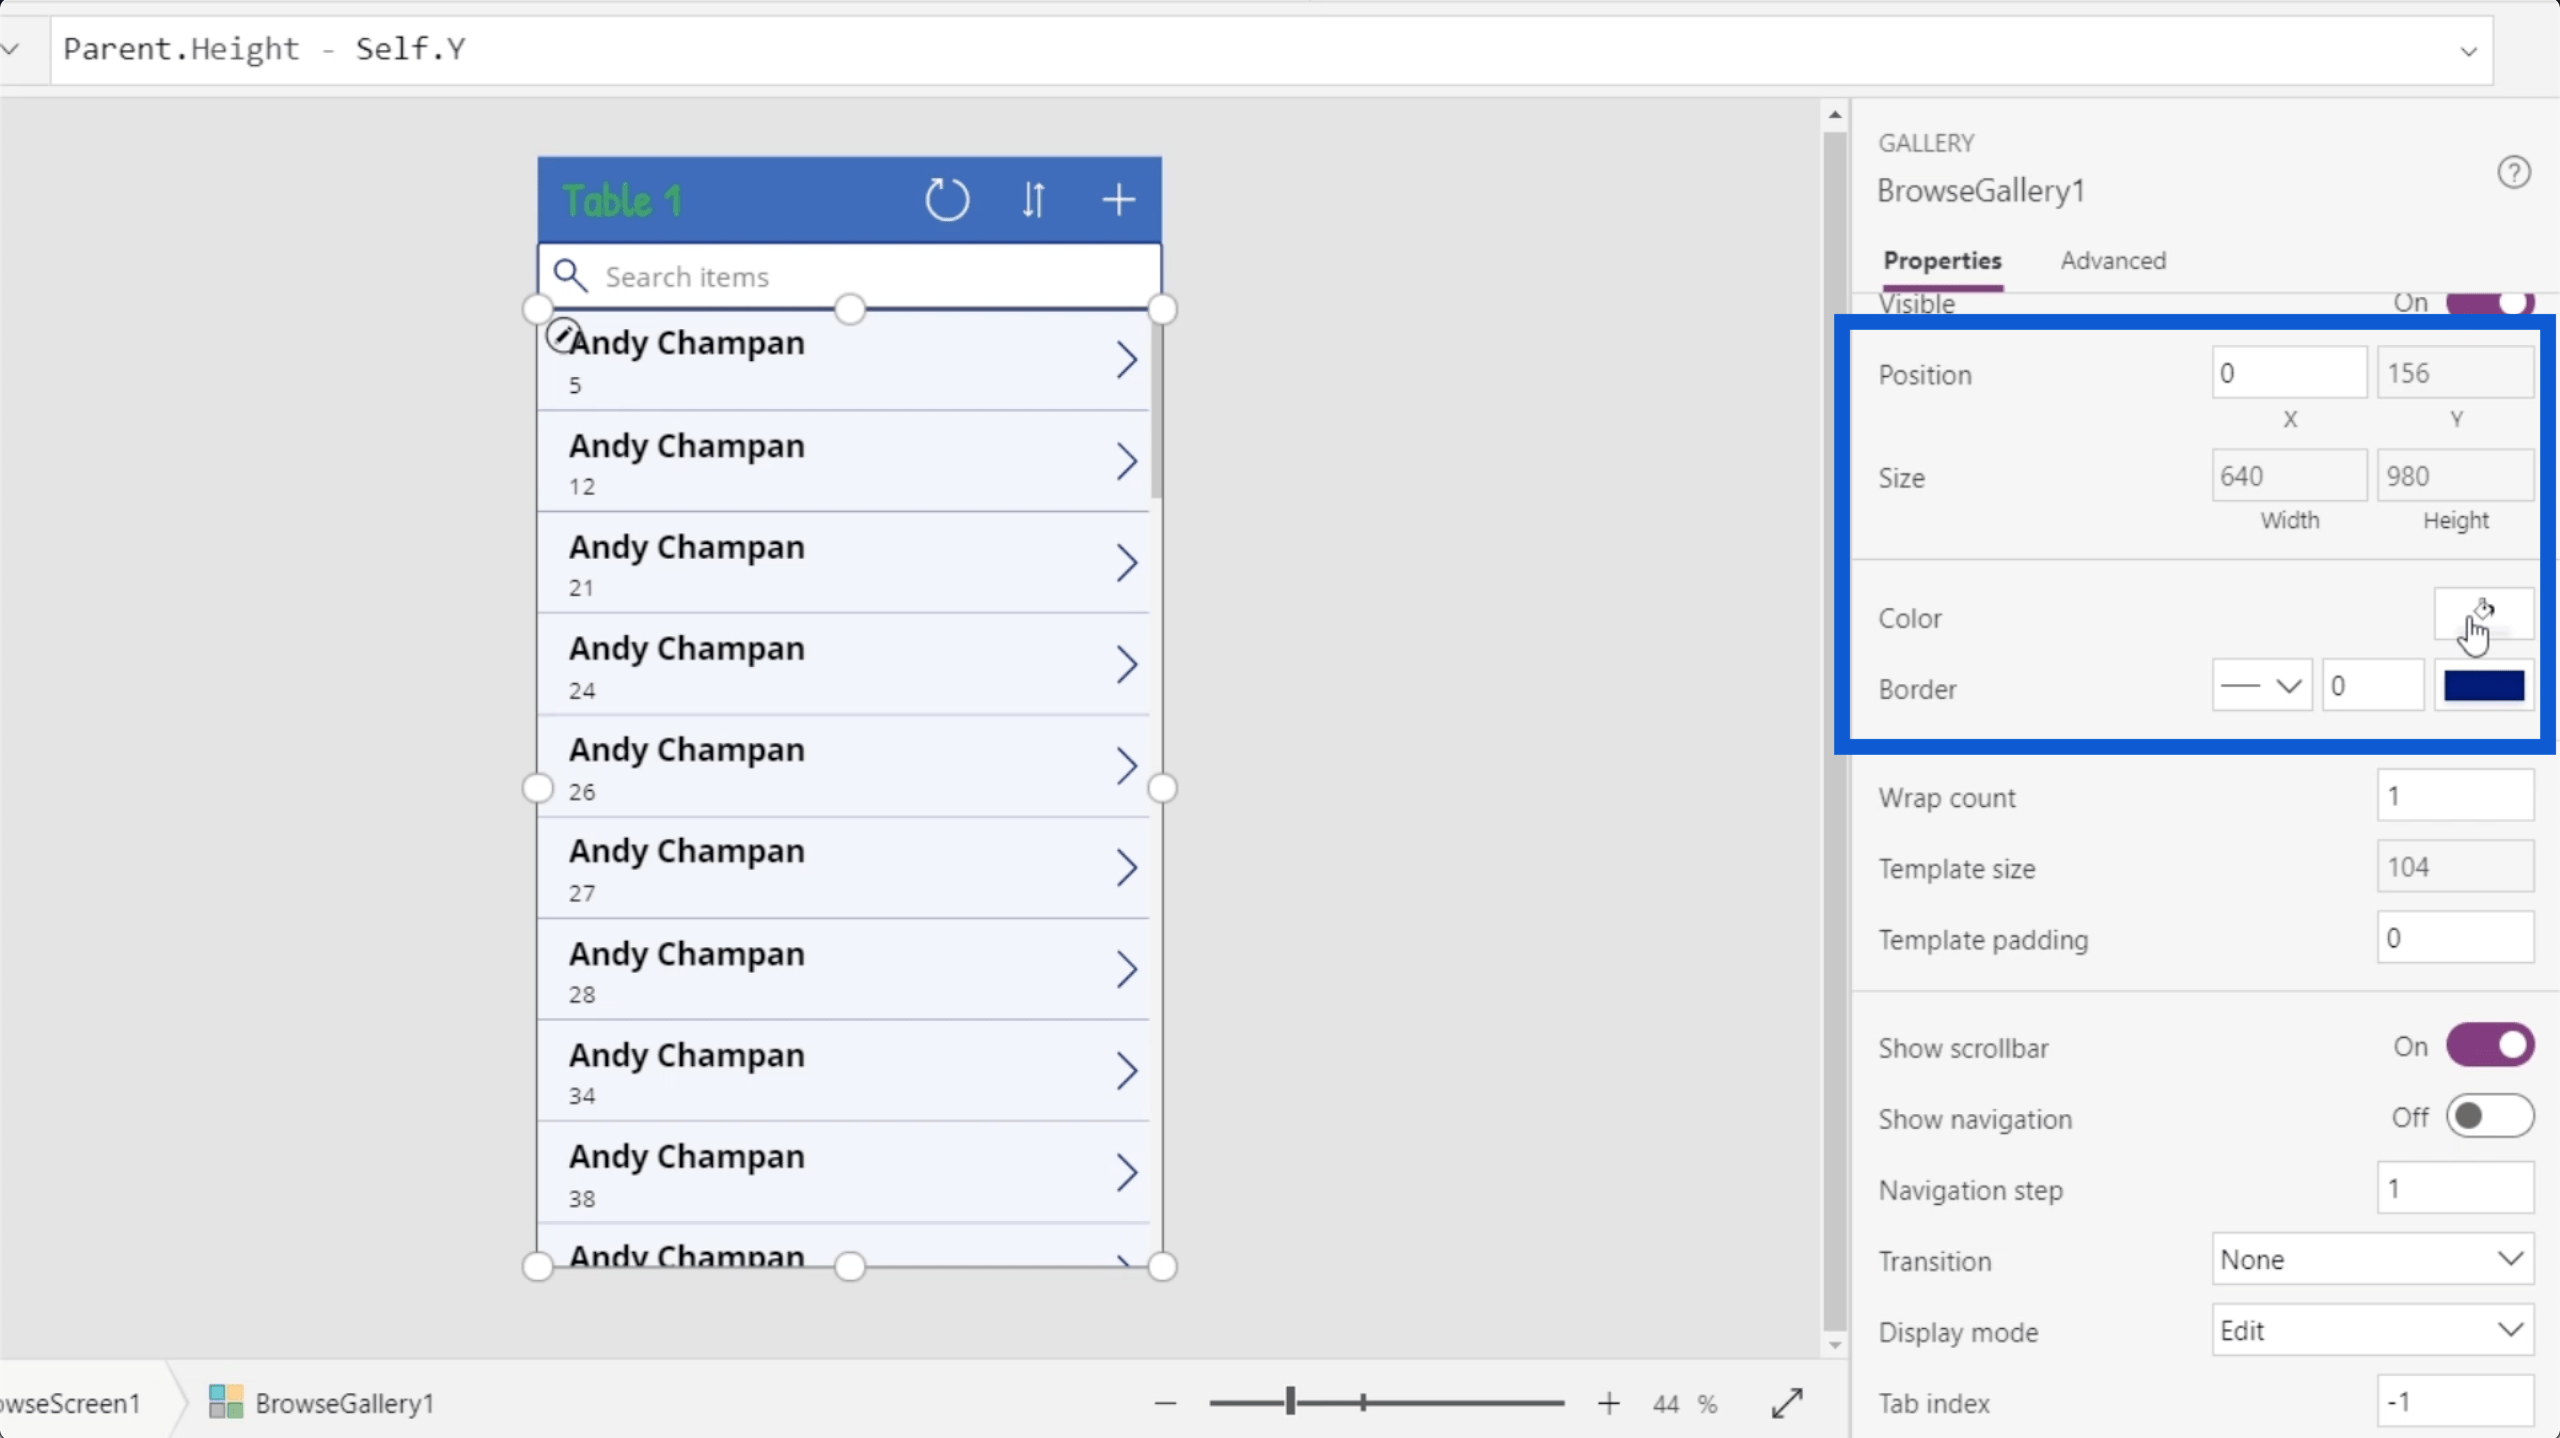This screenshot has height=1438, width=2560.
Task: Click the Navigation step input field
Action: point(2456,1188)
